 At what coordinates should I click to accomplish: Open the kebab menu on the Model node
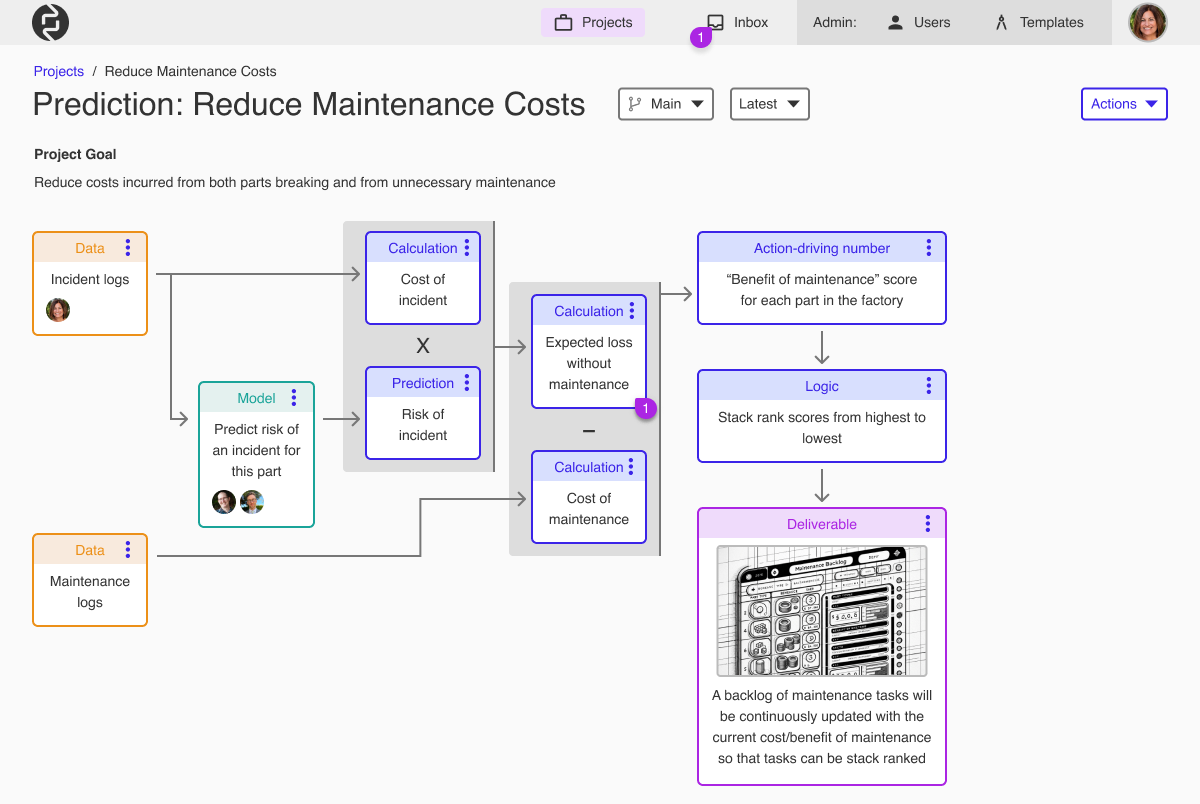294,397
